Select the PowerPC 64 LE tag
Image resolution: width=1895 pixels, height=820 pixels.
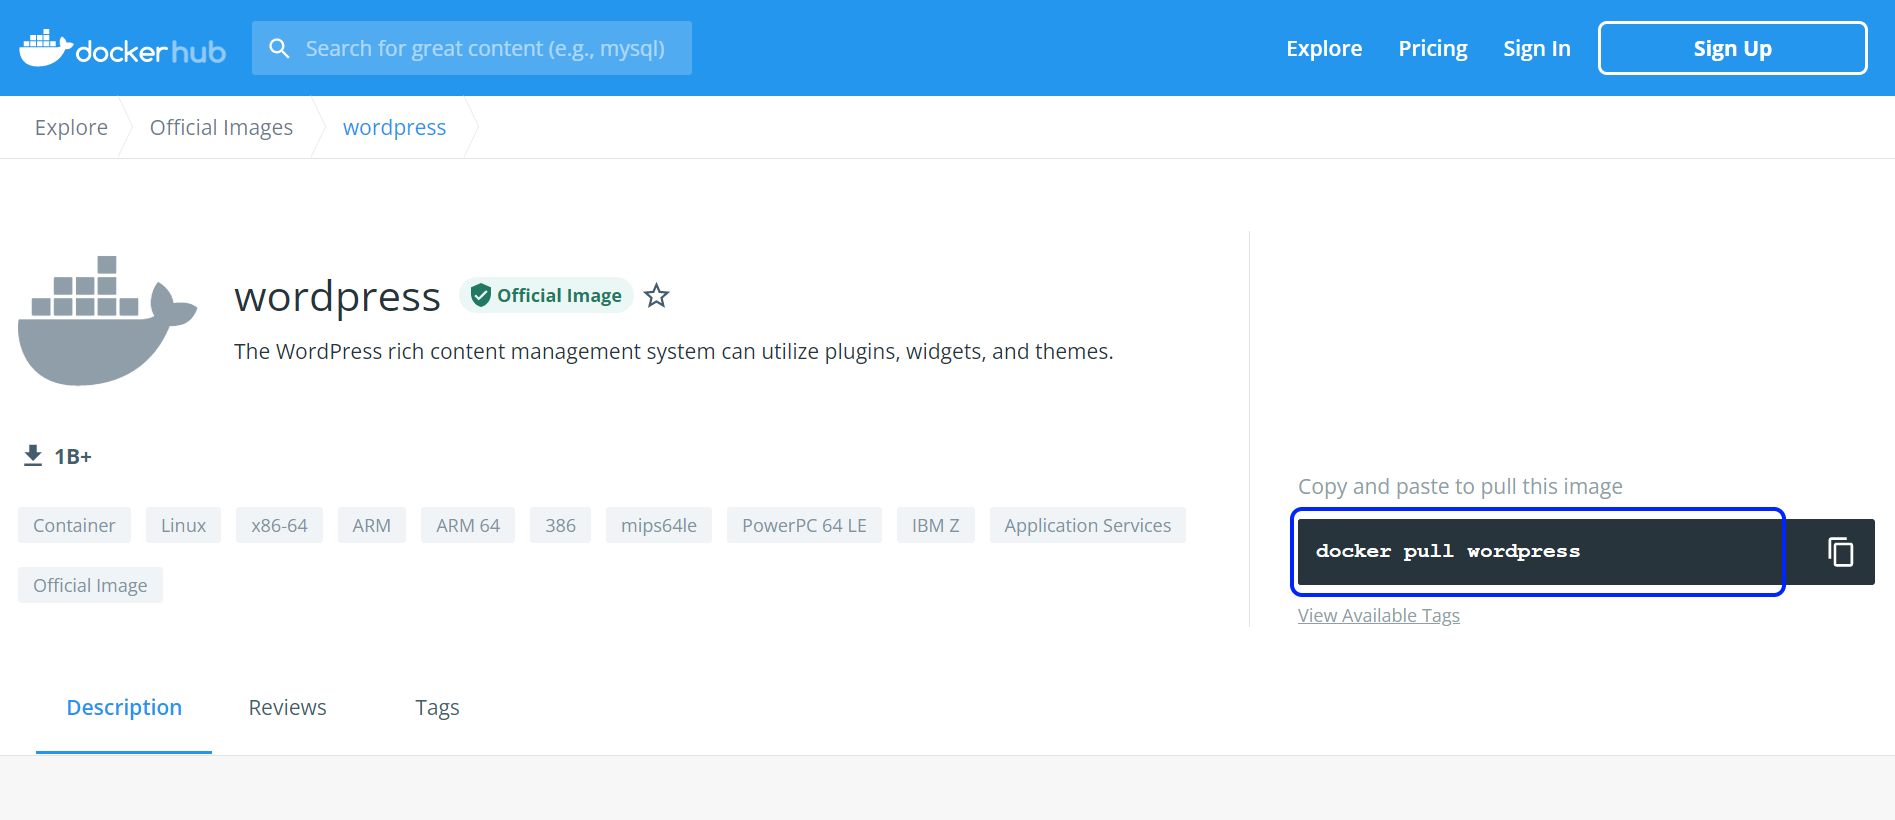(x=804, y=525)
